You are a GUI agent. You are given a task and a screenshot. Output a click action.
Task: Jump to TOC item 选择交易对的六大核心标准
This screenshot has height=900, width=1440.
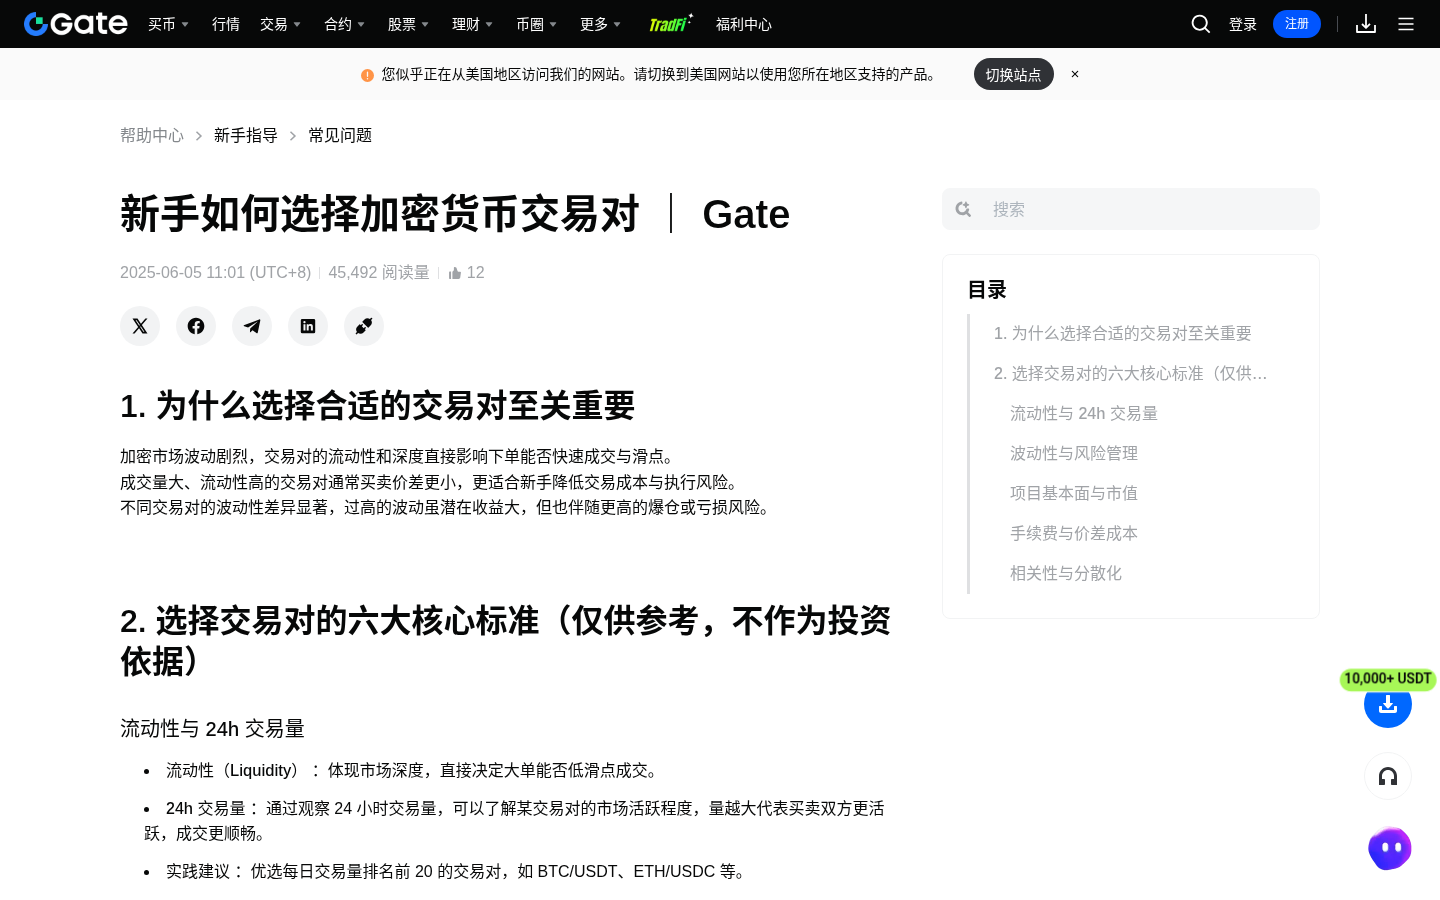(1131, 373)
